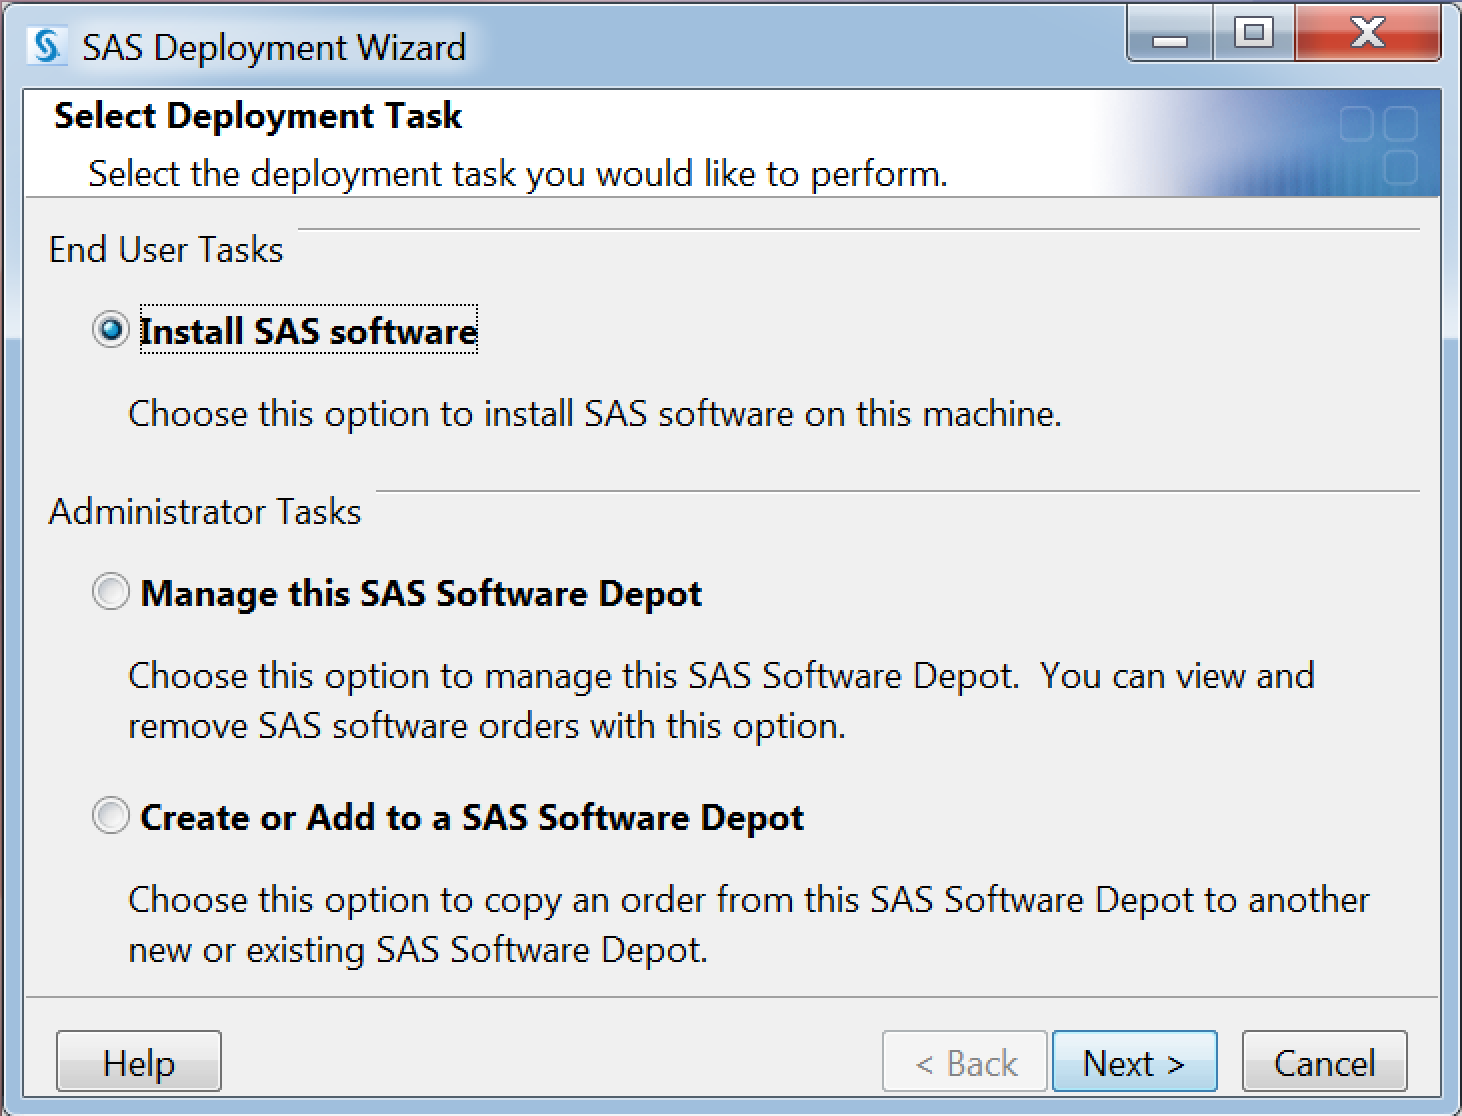Select the Install SAS software radio button
The height and width of the screenshot is (1116, 1462).
click(110, 330)
